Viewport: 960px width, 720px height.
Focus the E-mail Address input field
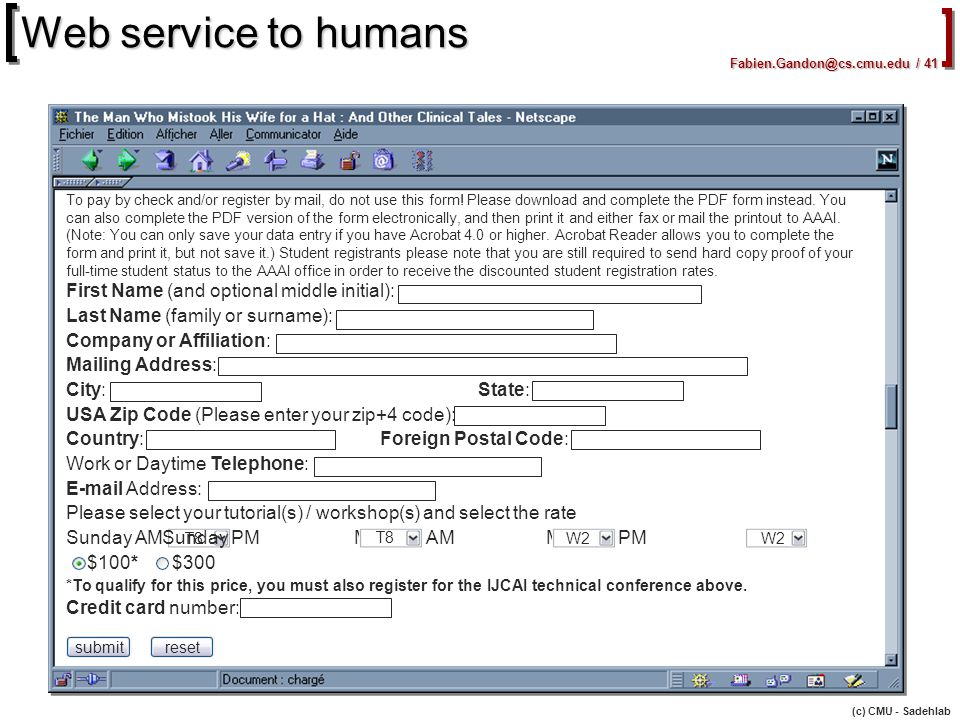click(322, 491)
